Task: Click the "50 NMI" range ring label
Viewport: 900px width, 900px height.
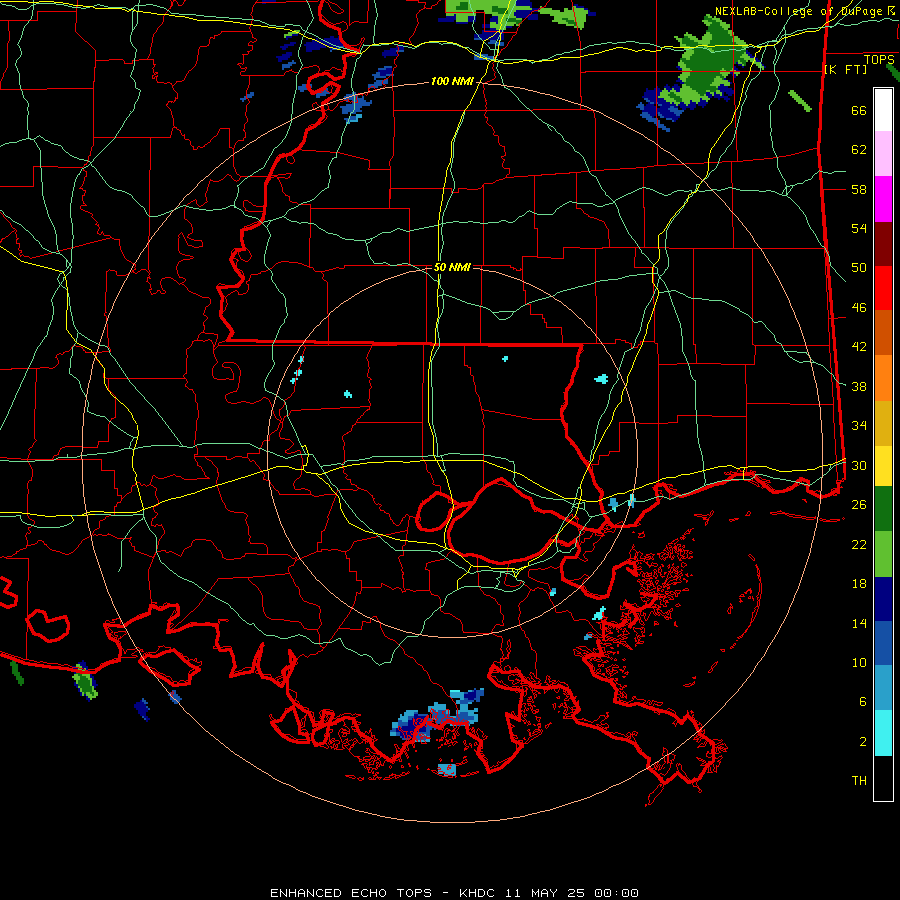Action: click(x=452, y=267)
